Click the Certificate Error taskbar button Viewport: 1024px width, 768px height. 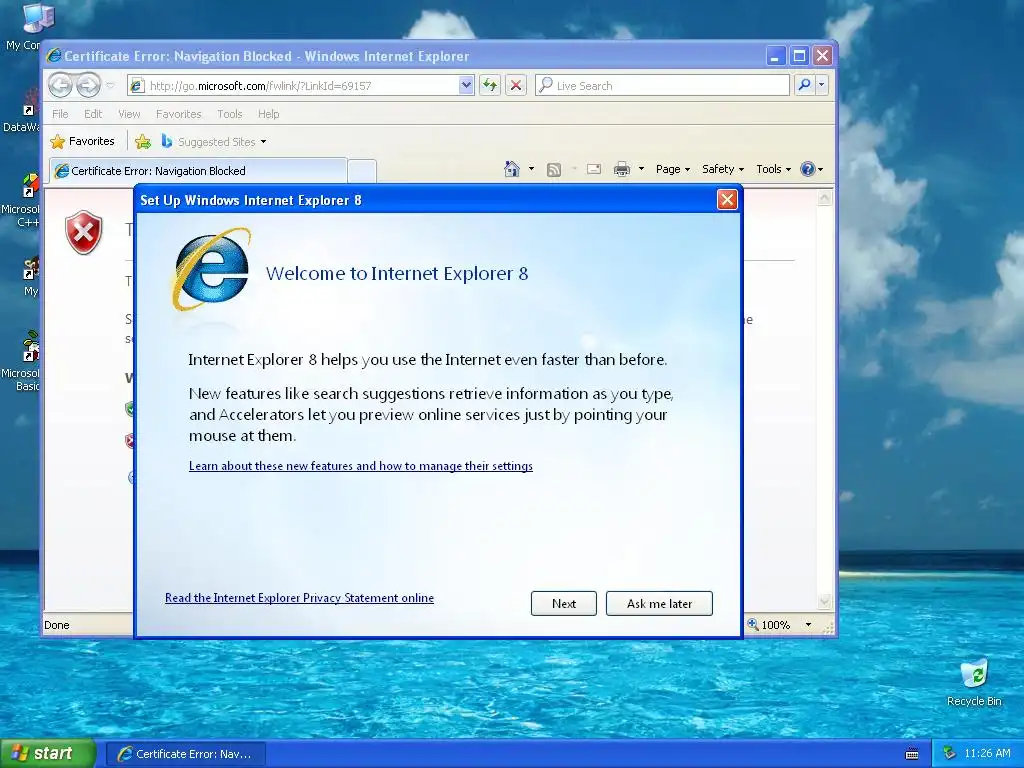tap(186, 754)
